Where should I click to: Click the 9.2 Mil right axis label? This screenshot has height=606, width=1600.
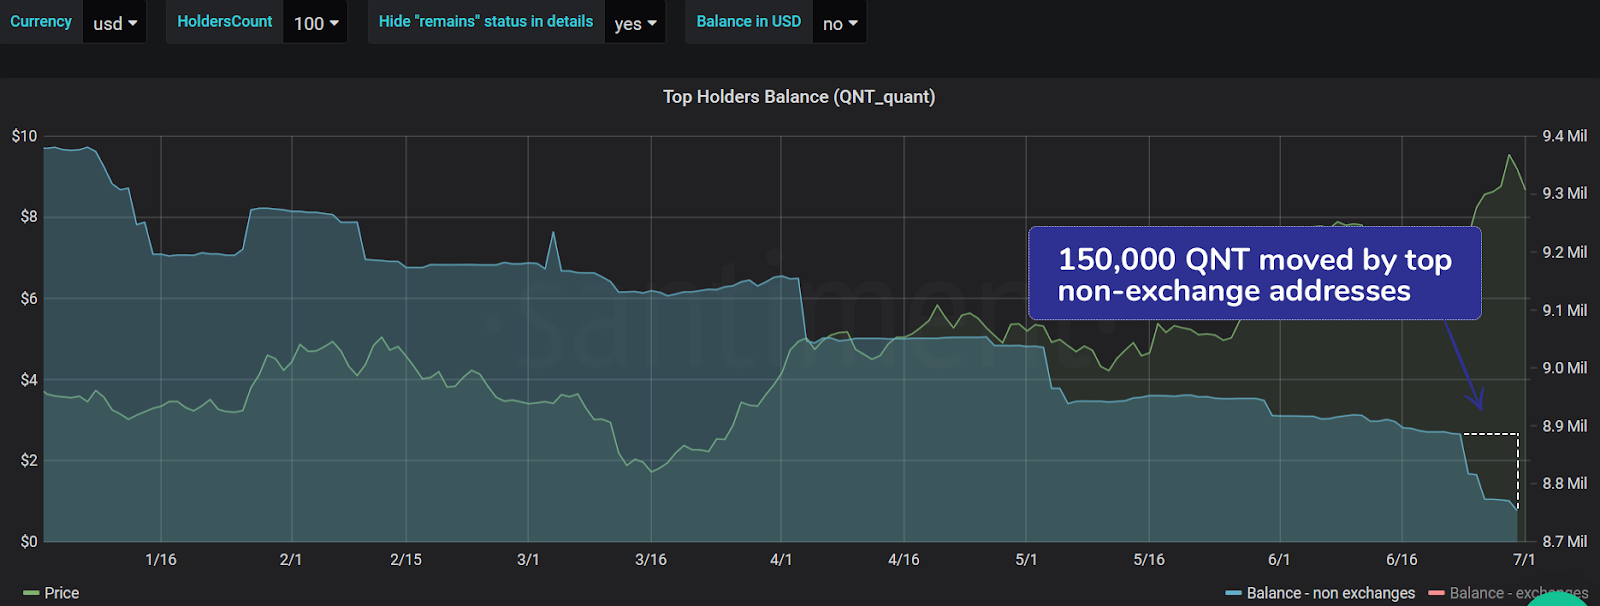pyautogui.click(x=1565, y=252)
